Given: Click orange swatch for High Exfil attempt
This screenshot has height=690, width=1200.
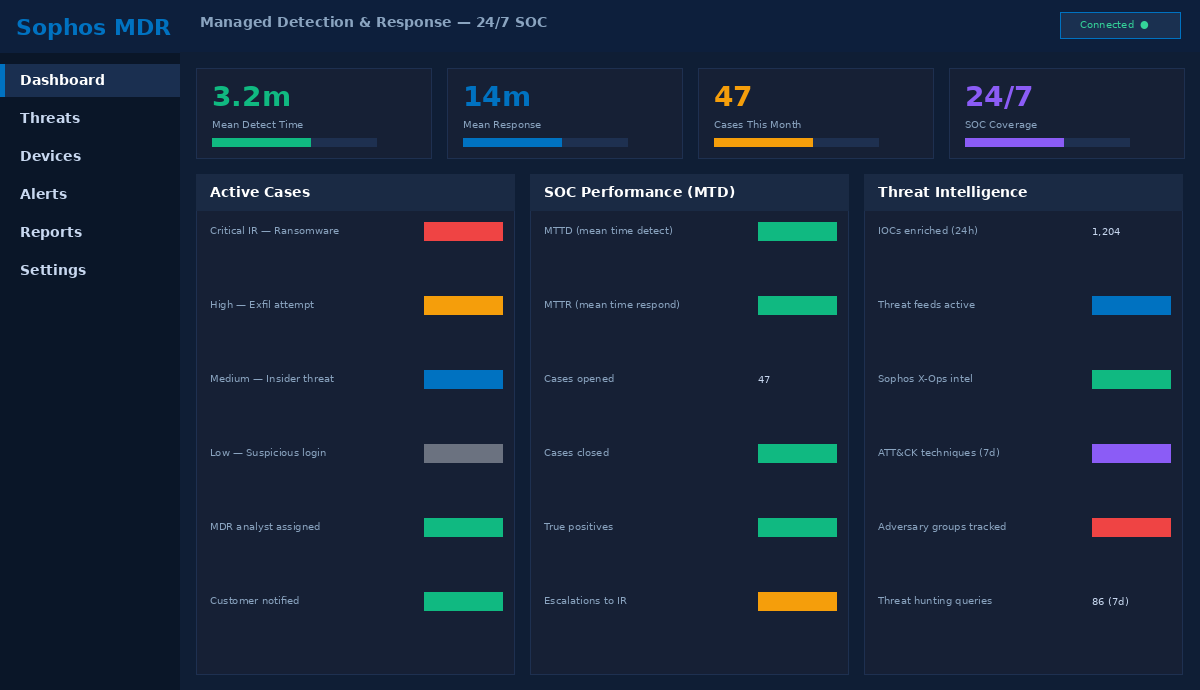Looking at the screenshot, I should [x=463, y=305].
